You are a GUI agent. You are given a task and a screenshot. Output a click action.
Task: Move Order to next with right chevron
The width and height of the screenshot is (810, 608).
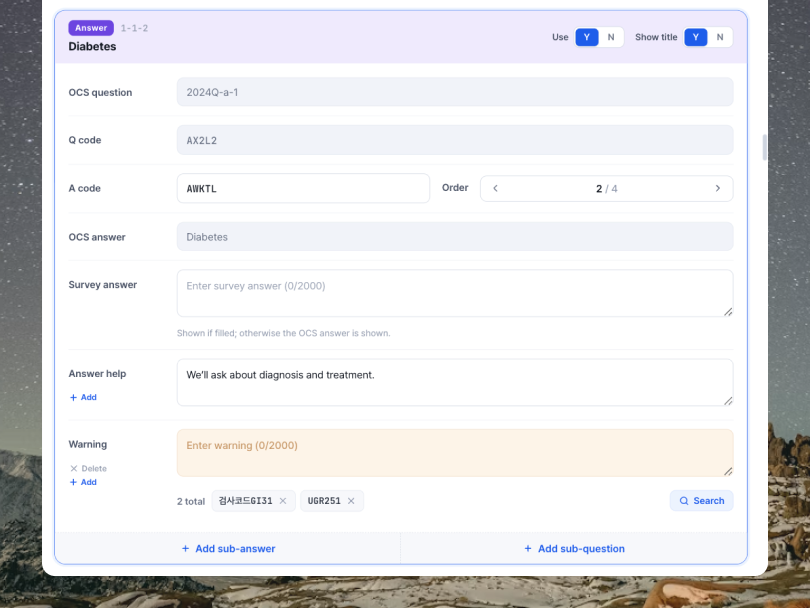click(718, 189)
